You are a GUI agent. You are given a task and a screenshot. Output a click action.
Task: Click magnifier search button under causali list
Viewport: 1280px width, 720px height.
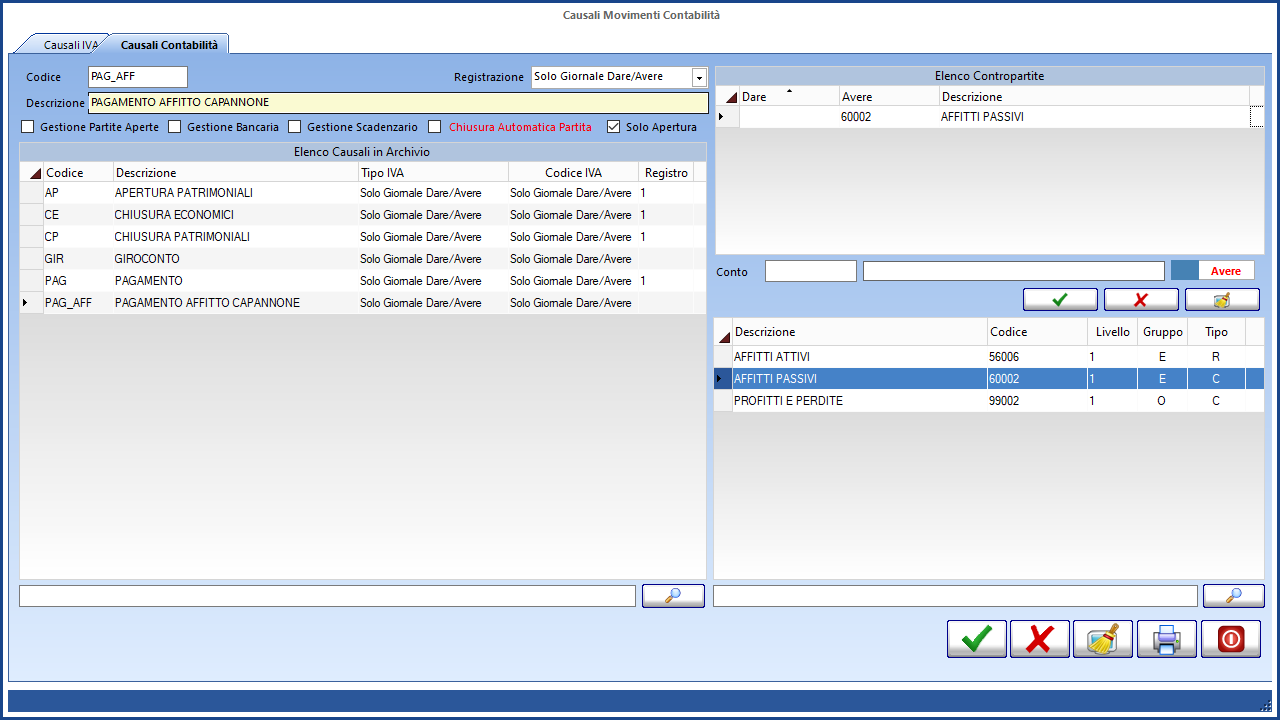pyautogui.click(x=673, y=596)
